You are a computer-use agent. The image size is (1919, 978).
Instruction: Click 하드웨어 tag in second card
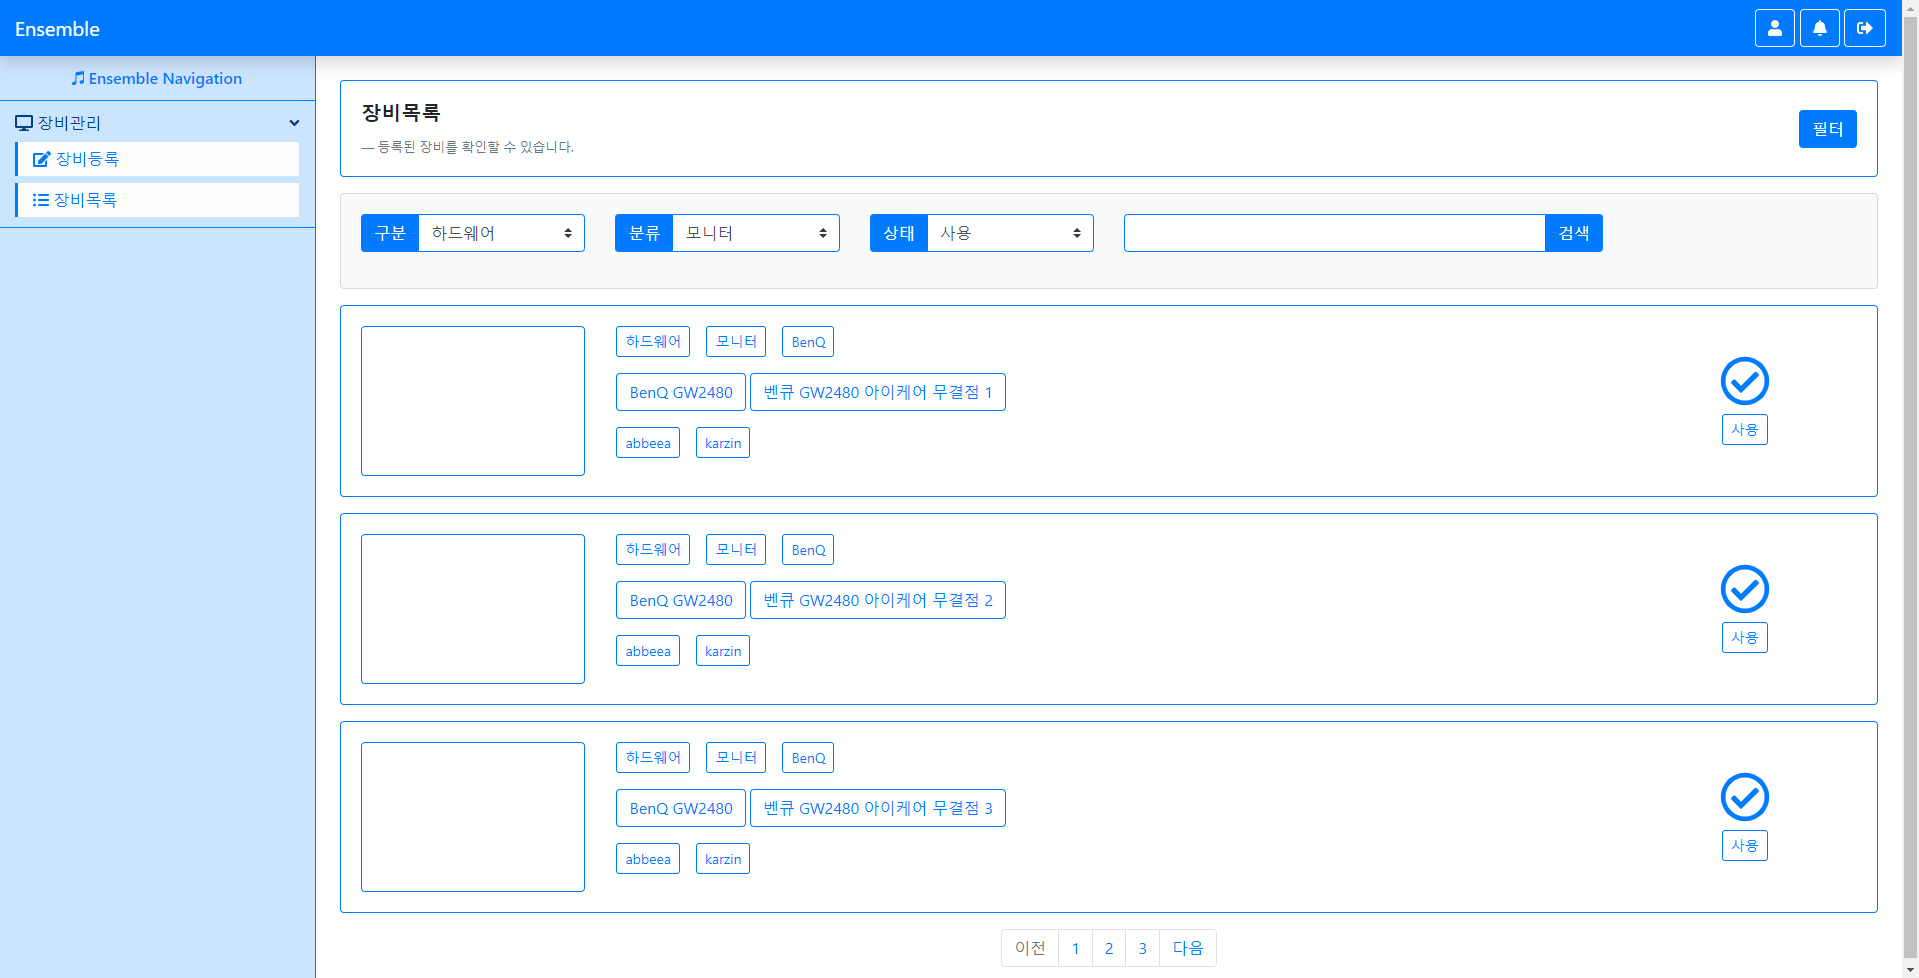[x=653, y=549]
